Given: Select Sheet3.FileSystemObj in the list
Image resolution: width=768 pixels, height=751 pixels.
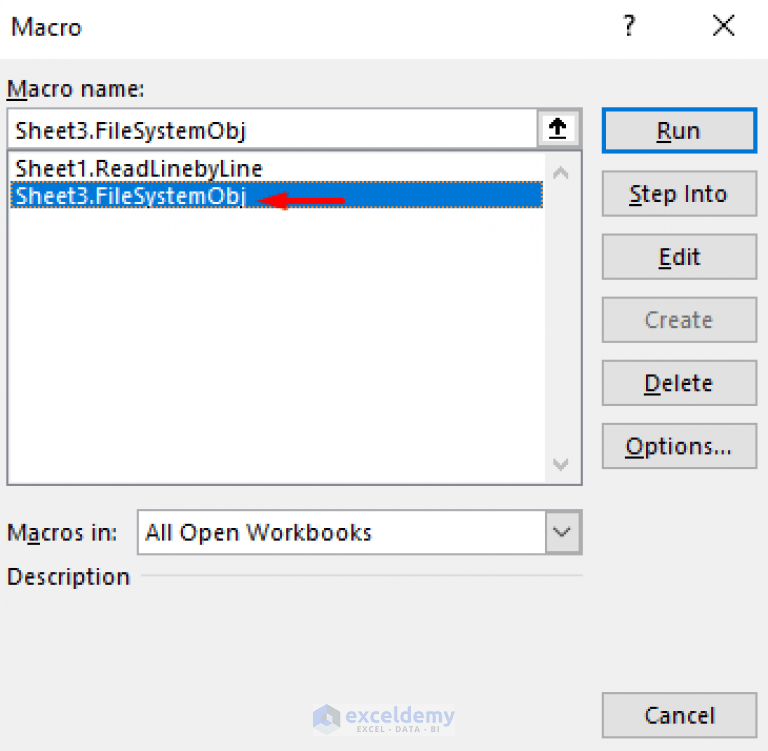Looking at the screenshot, I should [x=277, y=195].
